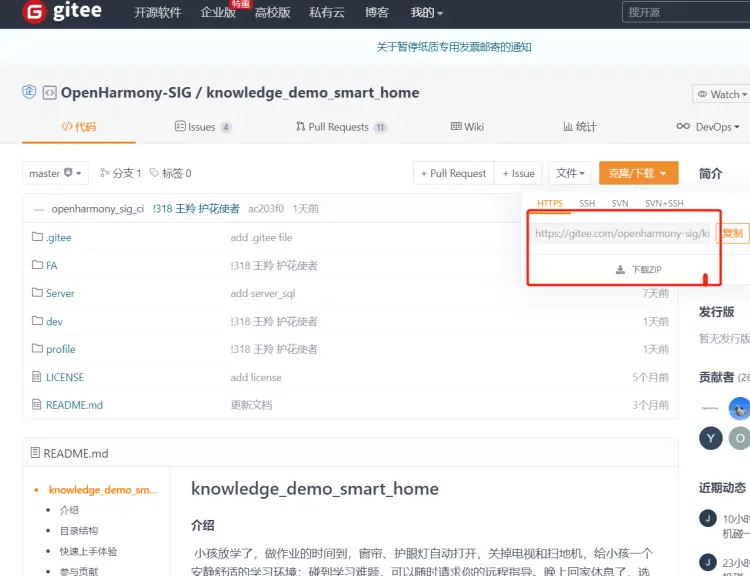Switch to the Issues tab
Viewport: 750px width, 576px height.
click(x=203, y=127)
